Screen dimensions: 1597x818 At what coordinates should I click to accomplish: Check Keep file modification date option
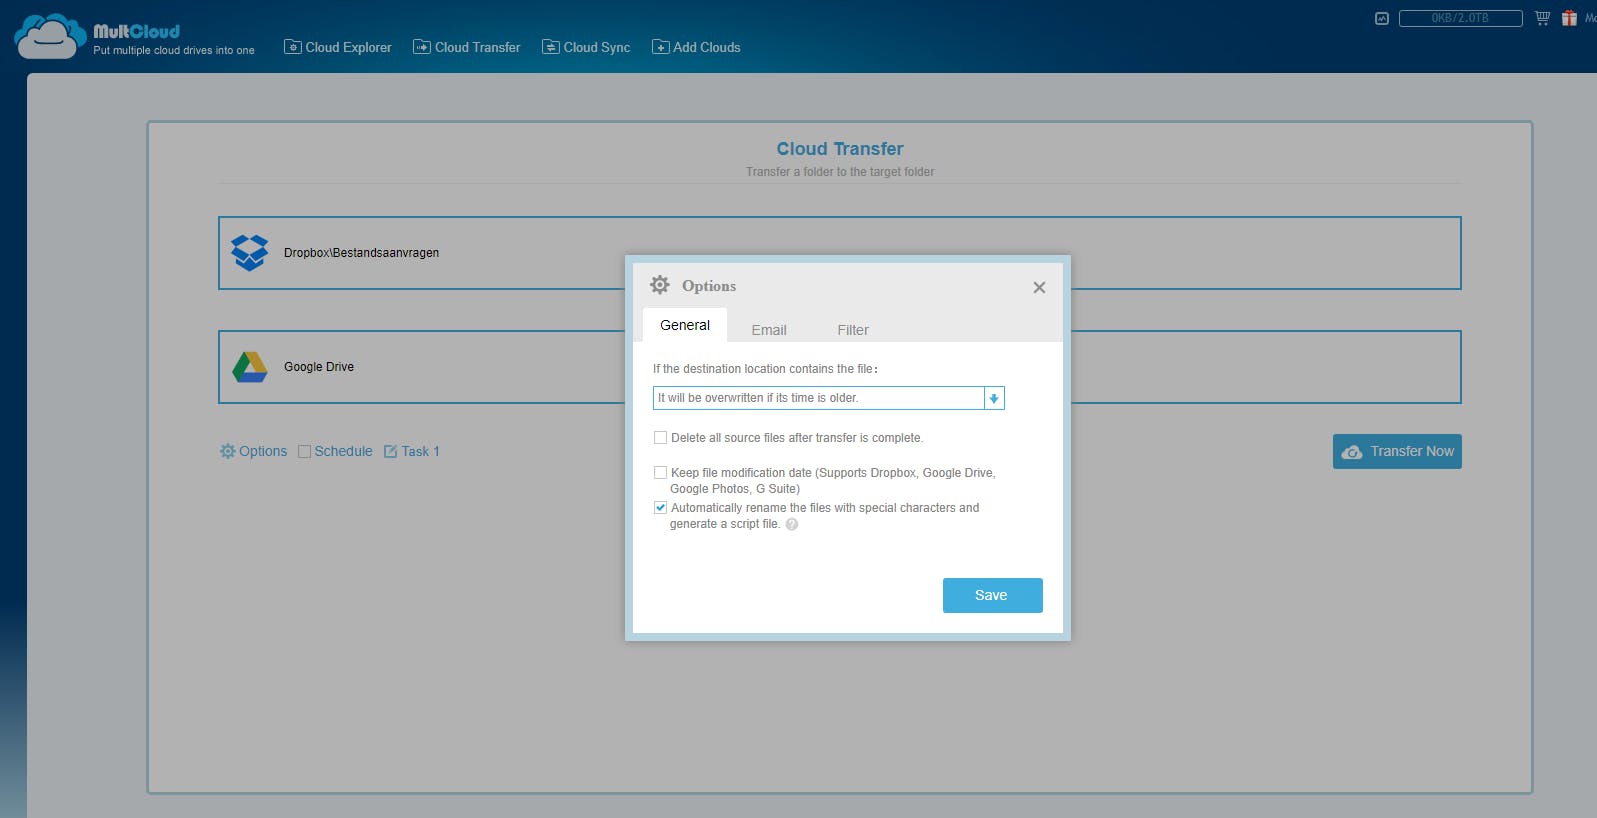pos(660,473)
